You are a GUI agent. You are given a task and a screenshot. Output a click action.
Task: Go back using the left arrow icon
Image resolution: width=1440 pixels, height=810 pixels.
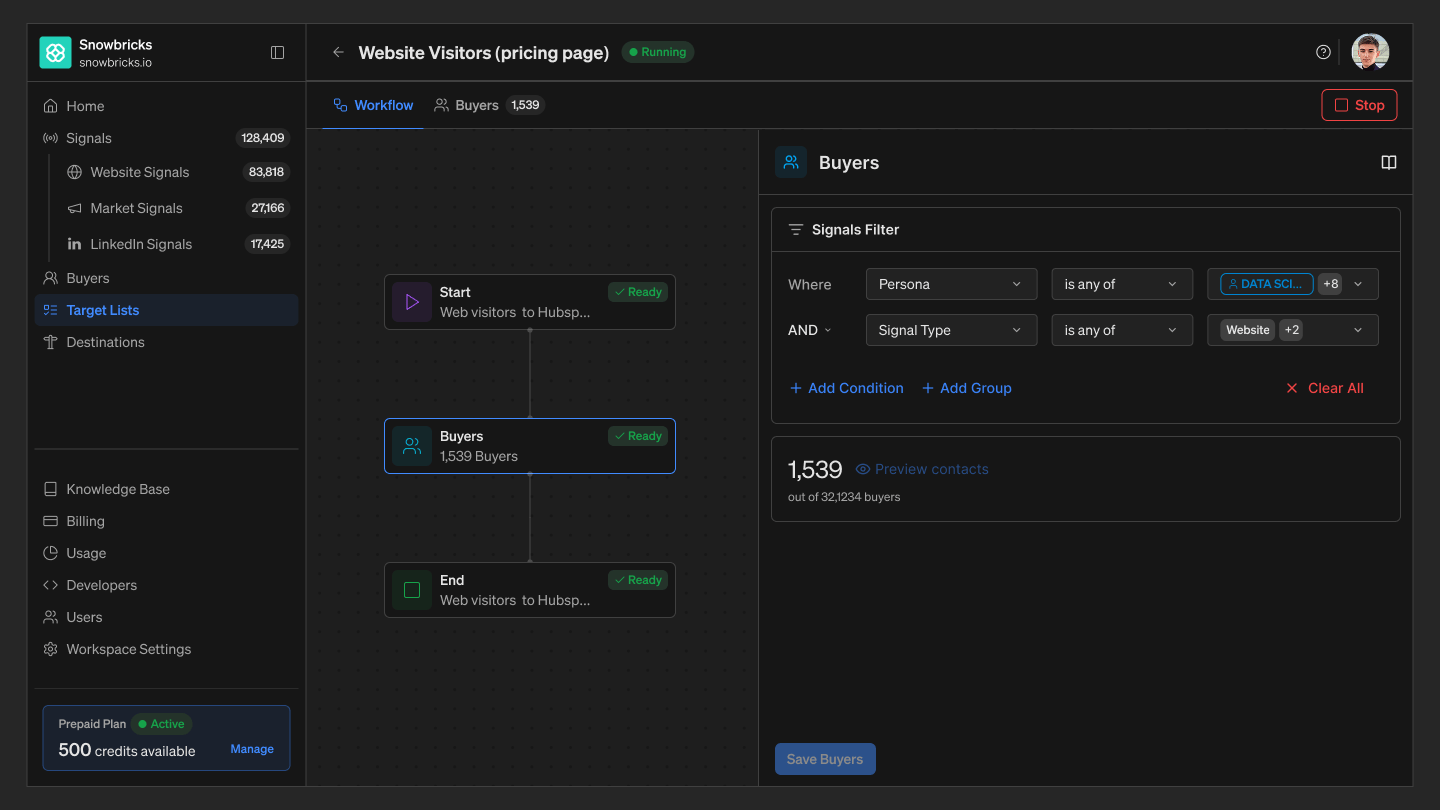[x=338, y=53]
